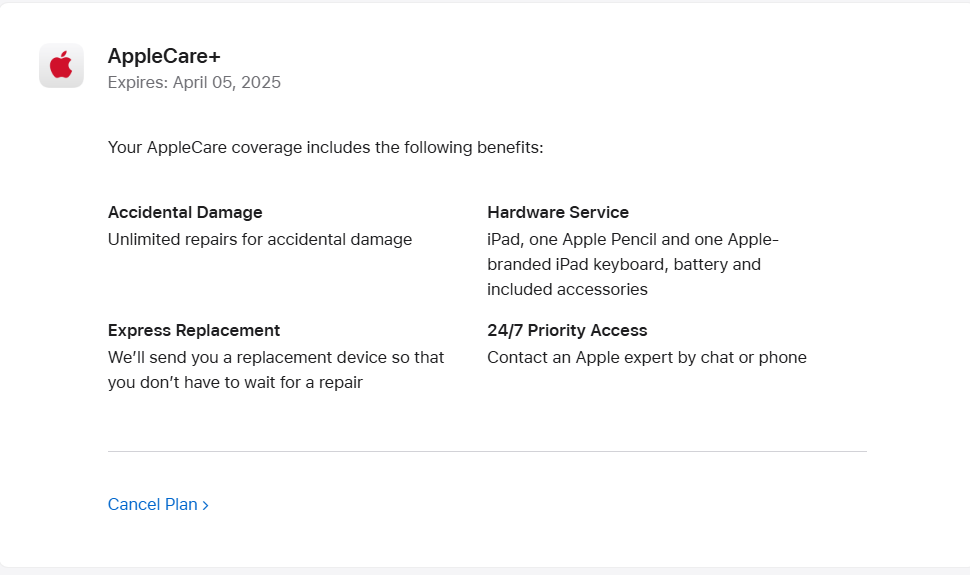Click "Unlimited repairs for accidental damage" text
The width and height of the screenshot is (970, 575).
click(260, 239)
